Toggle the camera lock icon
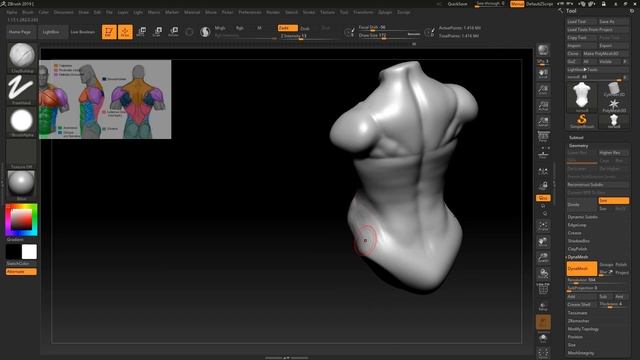 (543, 186)
